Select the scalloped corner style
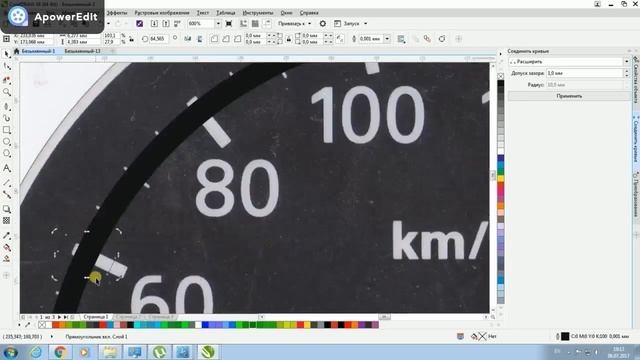 [x=226, y=39]
